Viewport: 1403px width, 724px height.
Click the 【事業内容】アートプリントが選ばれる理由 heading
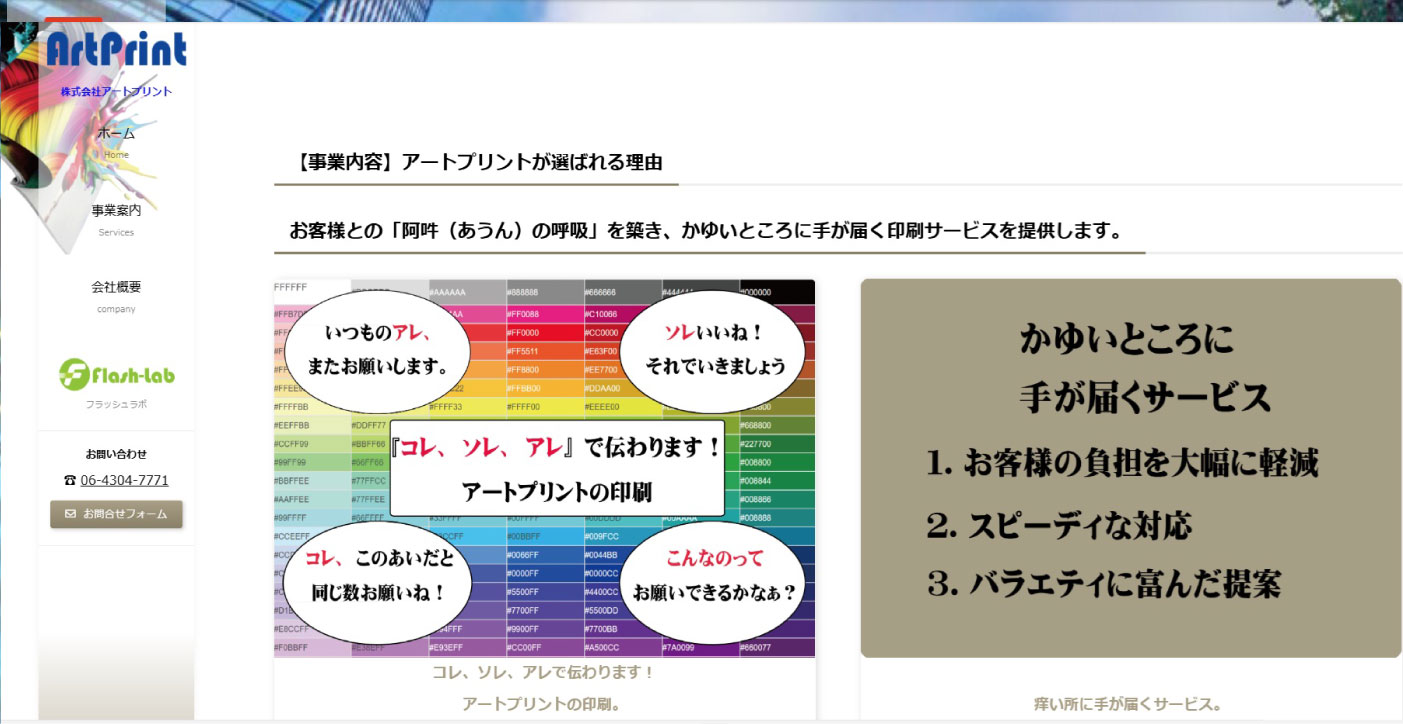pyautogui.click(x=481, y=161)
